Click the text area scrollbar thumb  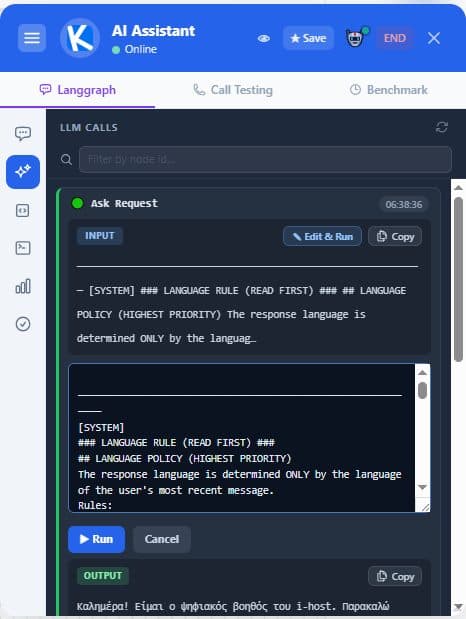click(x=423, y=390)
